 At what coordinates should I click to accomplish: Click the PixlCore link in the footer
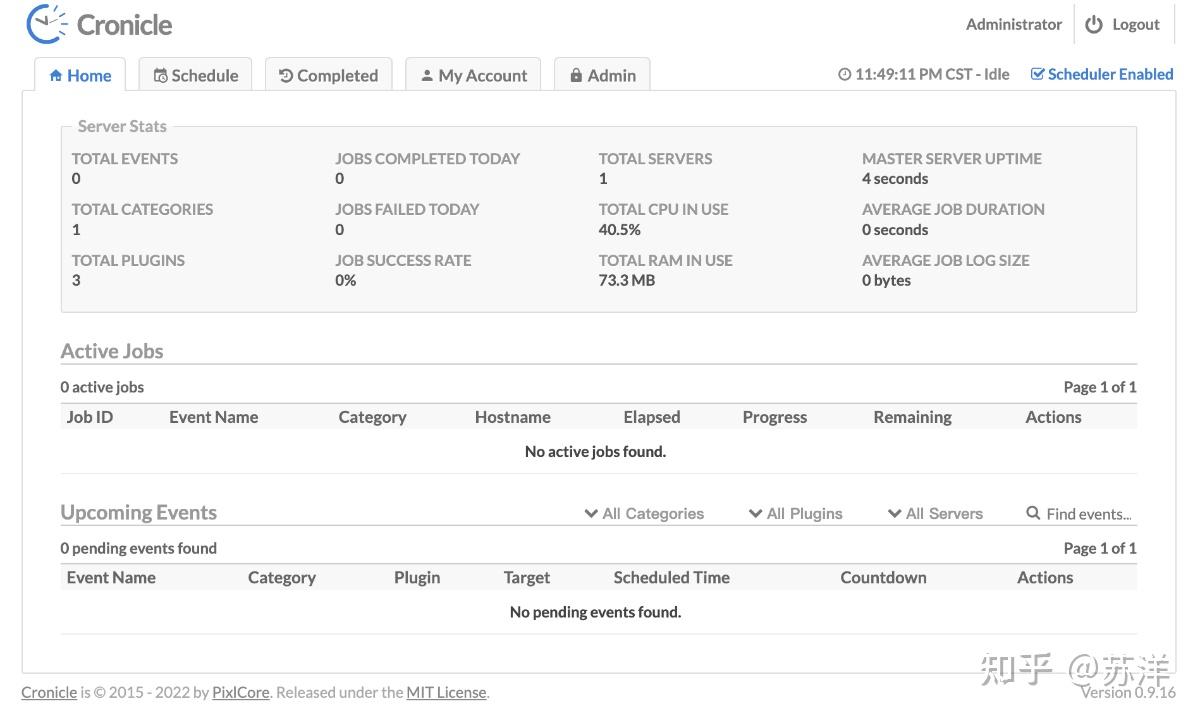pyautogui.click(x=240, y=691)
